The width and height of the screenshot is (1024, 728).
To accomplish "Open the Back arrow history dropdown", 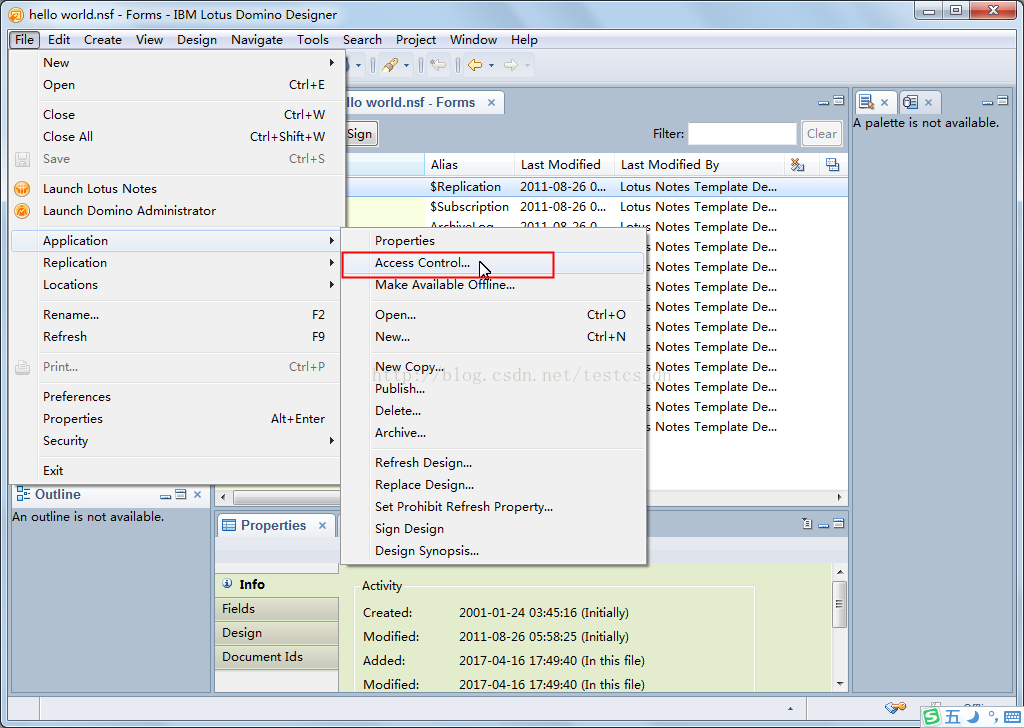I will [491, 65].
